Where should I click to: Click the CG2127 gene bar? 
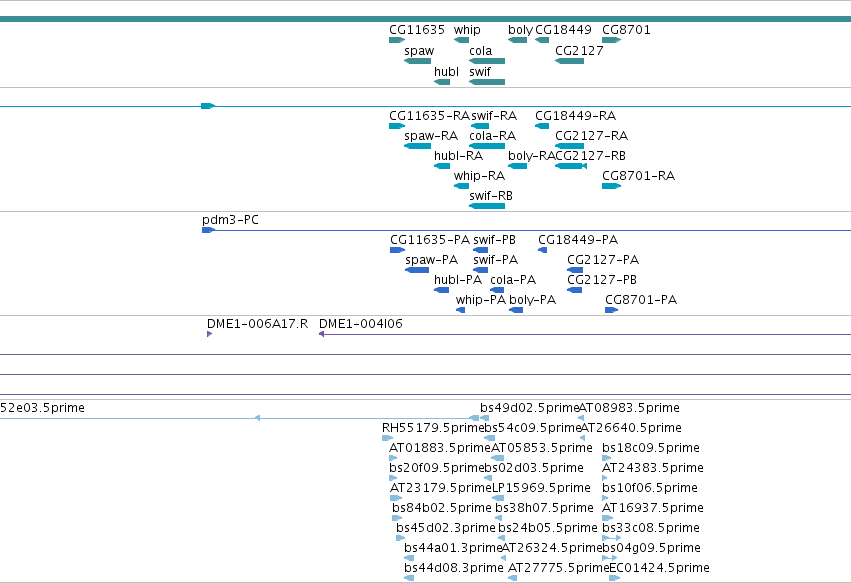click(x=569, y=61)
